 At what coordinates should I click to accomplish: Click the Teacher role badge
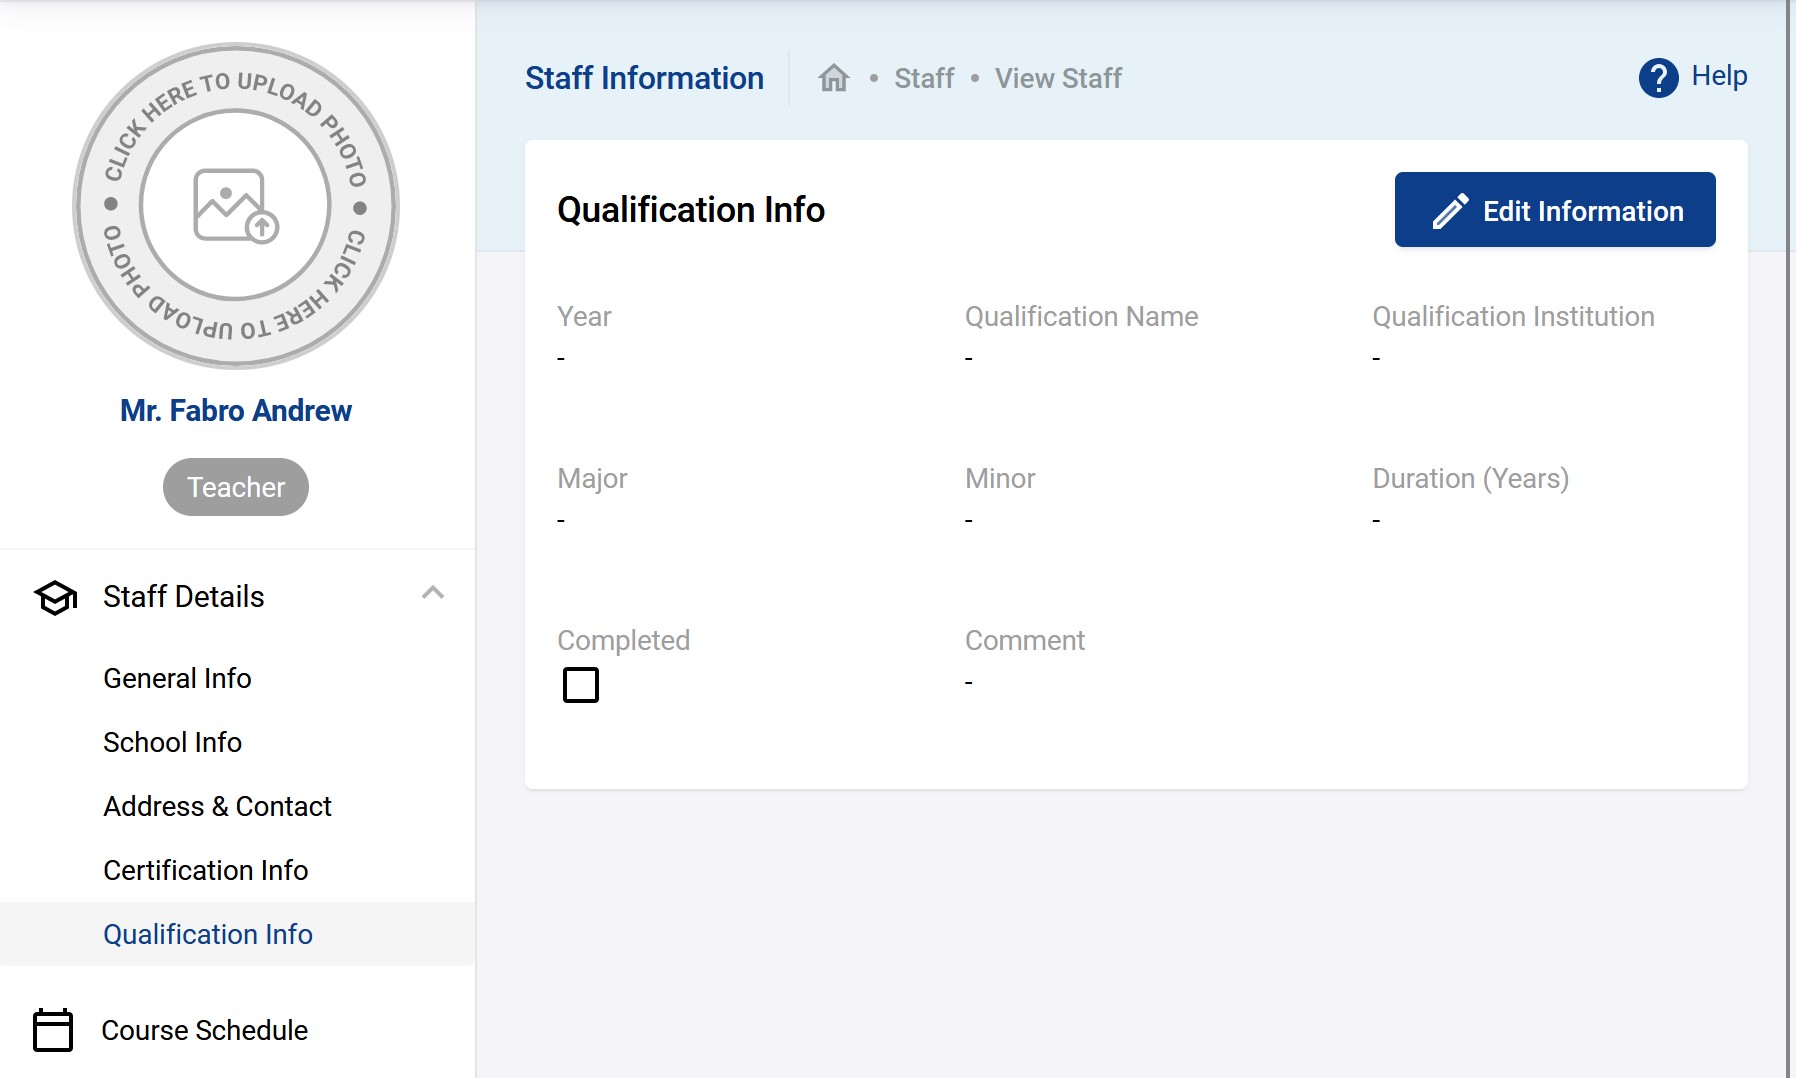click(236, 487)
